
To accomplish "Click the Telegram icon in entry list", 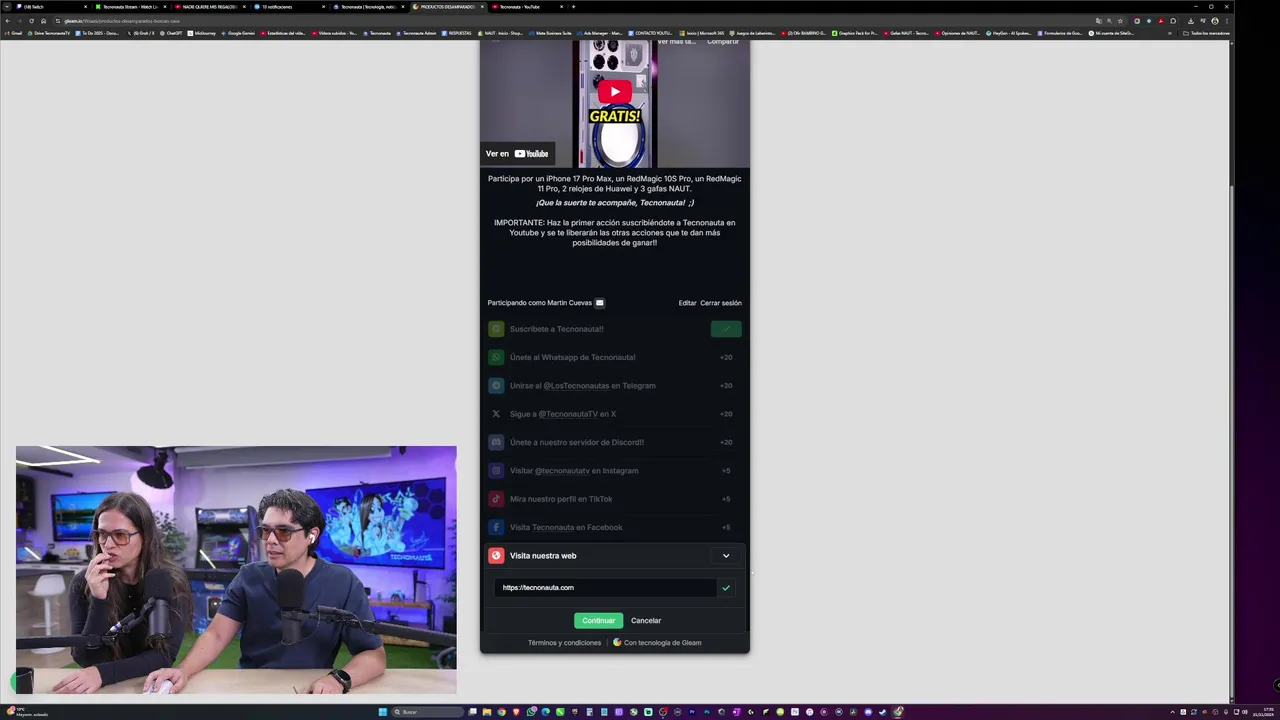I will pos(496,386).
